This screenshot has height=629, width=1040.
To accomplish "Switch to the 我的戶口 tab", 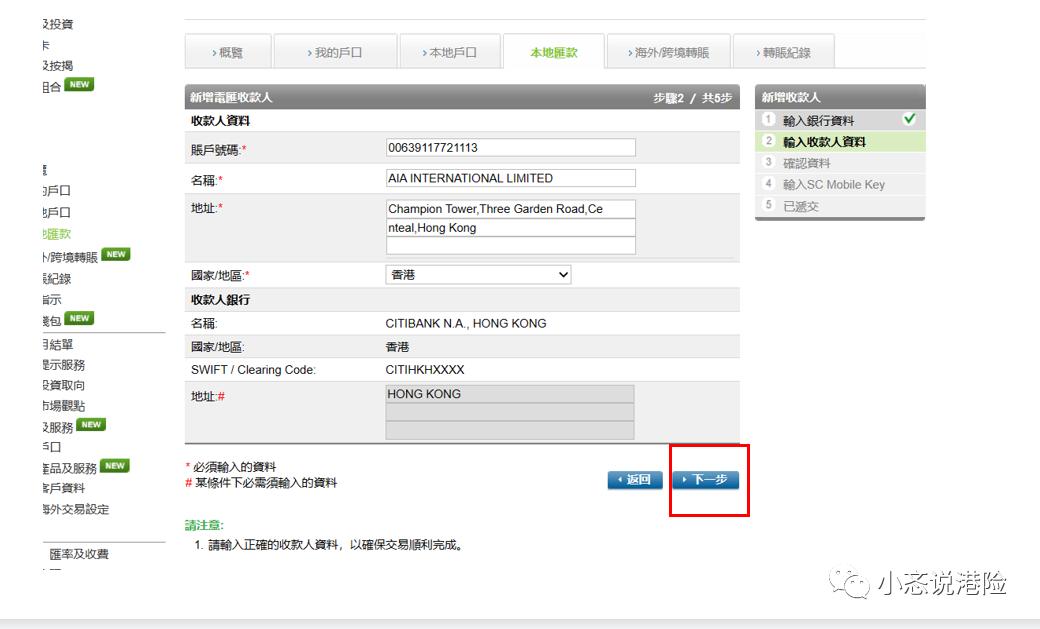I will 336,52.
